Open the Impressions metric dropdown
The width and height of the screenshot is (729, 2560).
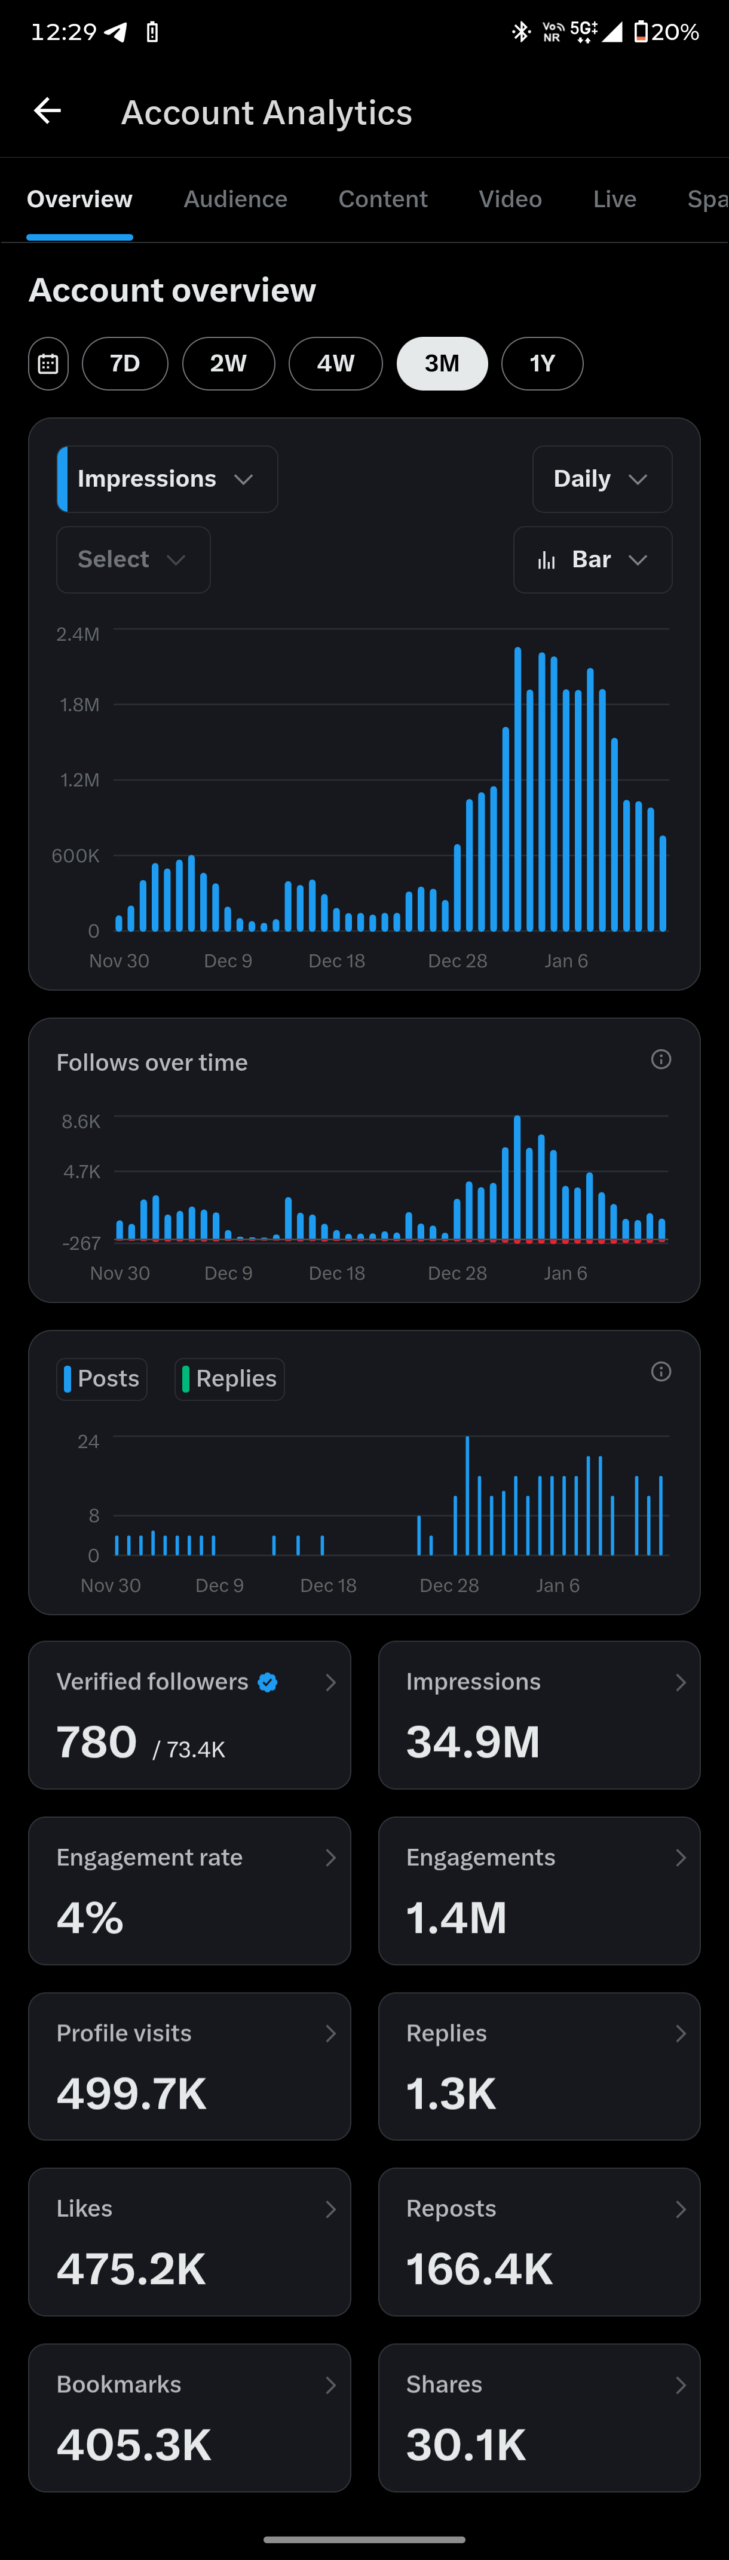[x=167, y=479]
